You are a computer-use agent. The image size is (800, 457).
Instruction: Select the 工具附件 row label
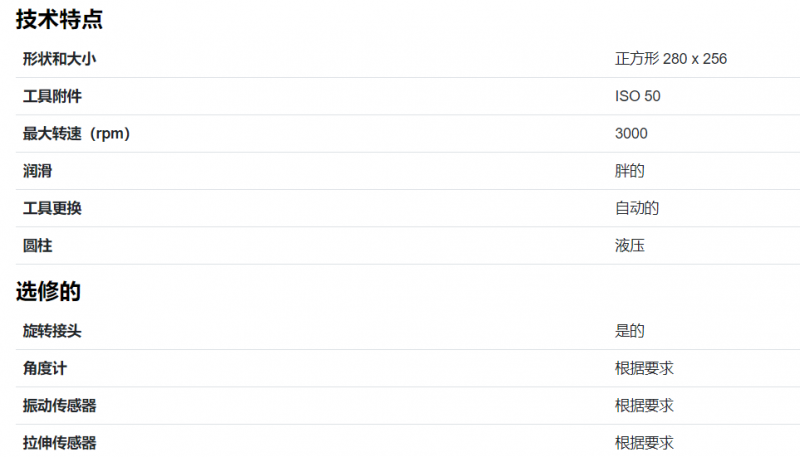[x=52, y=96]
